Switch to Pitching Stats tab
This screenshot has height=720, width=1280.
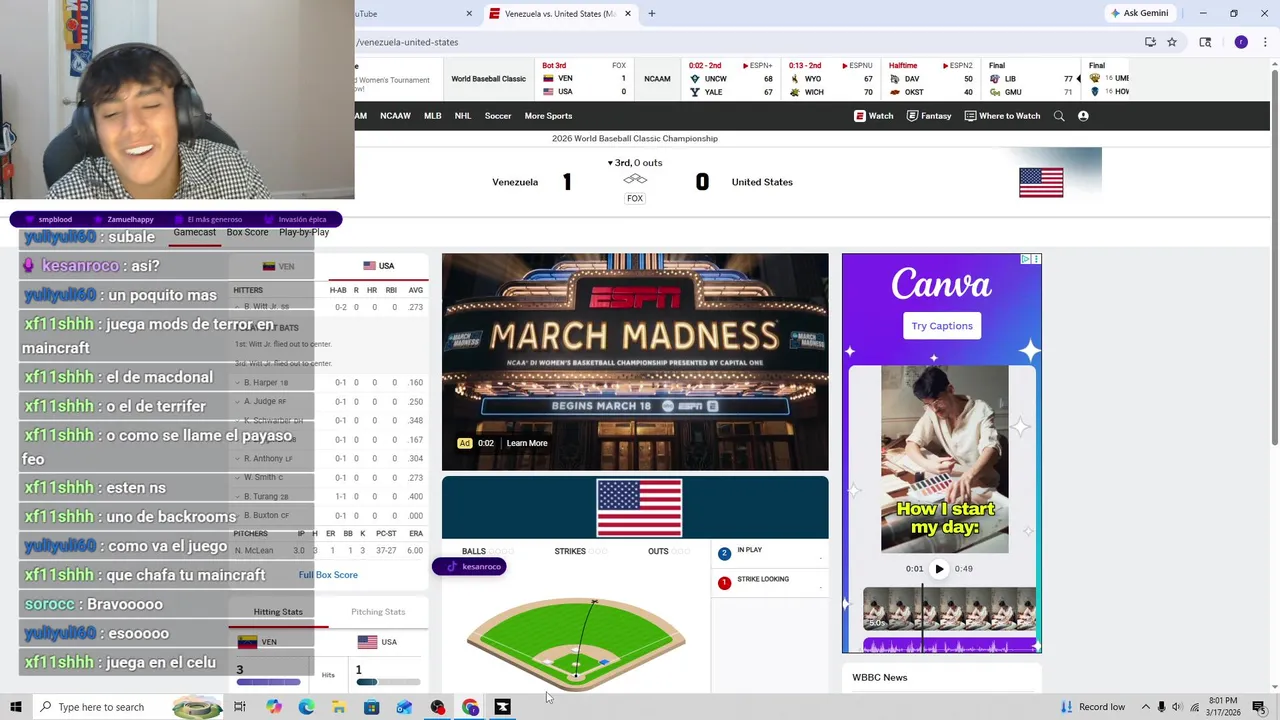coord(378,612)
